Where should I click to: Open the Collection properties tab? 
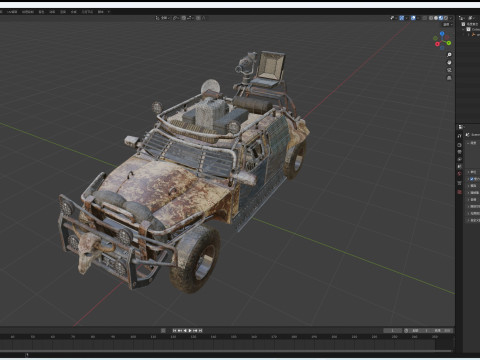point(459,183)
